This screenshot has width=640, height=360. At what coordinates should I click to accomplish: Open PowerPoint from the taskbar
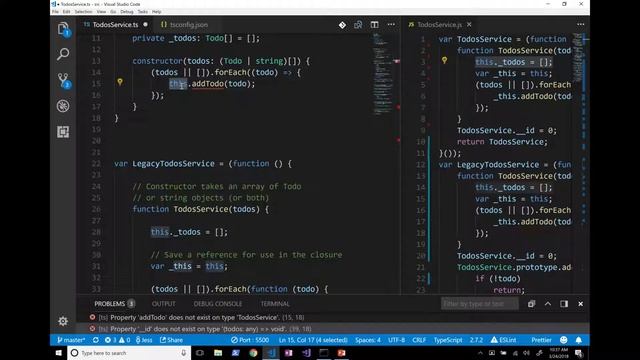[342, 353]
